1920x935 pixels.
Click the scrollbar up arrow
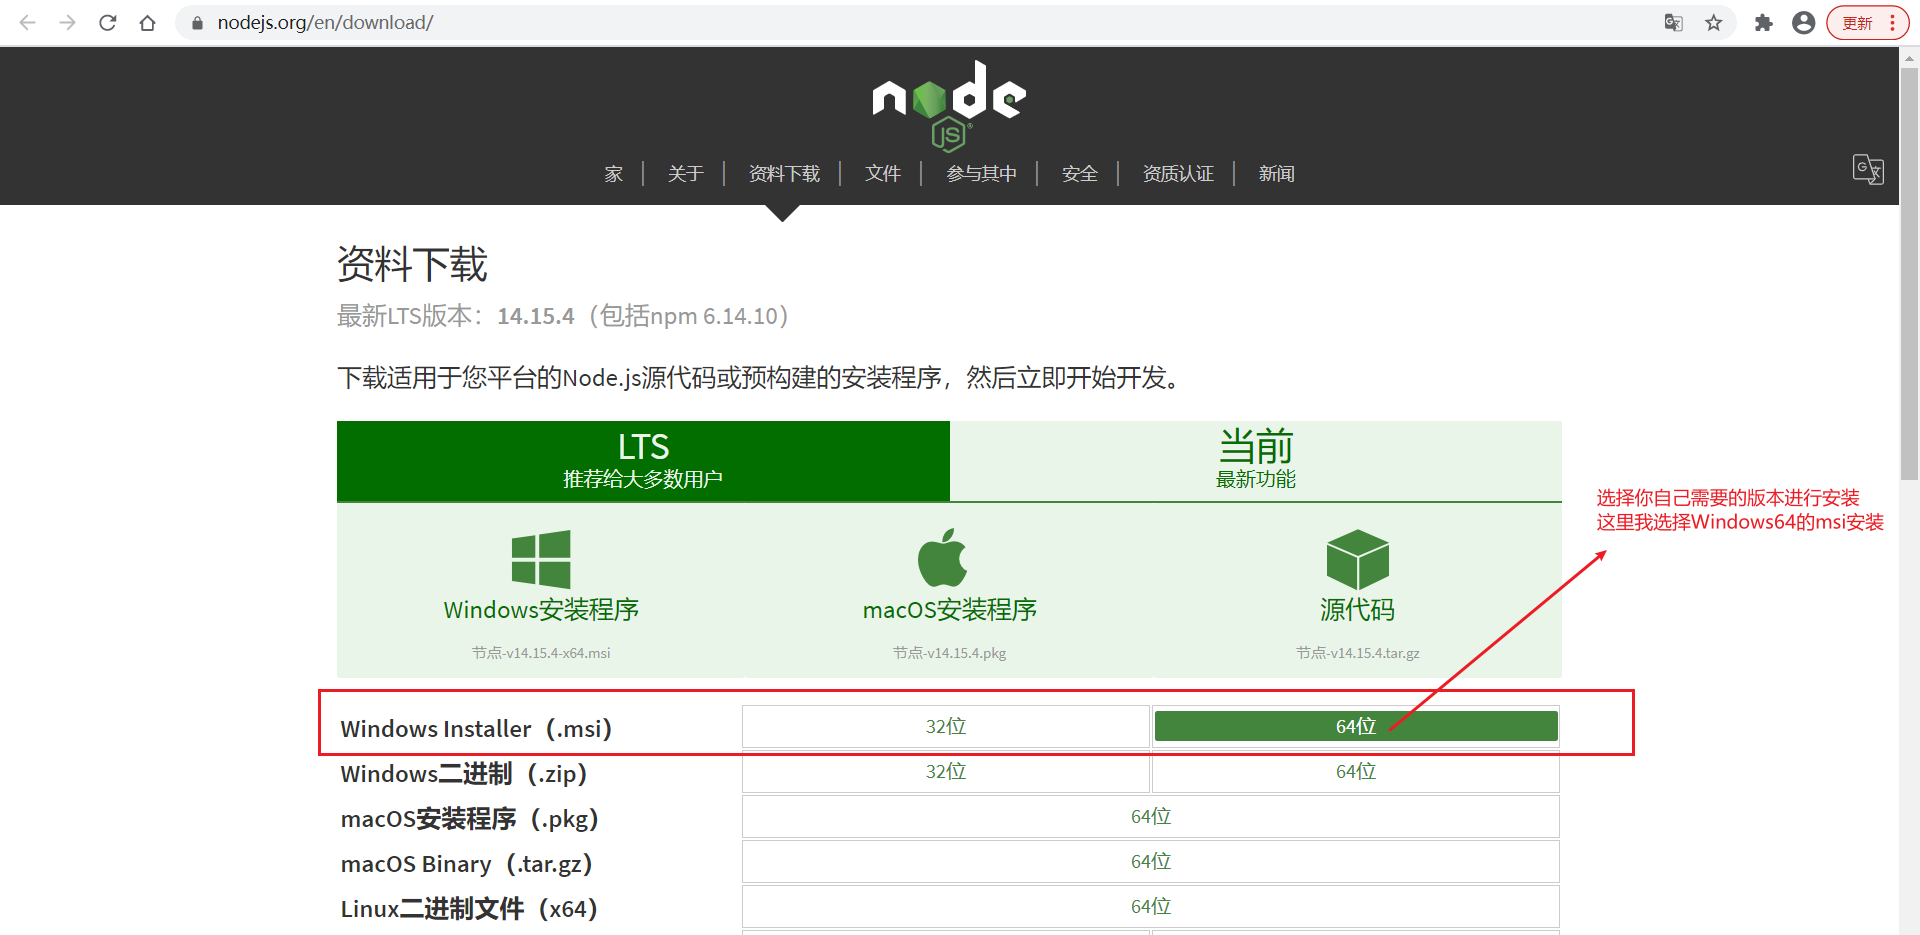[1909, 58]
